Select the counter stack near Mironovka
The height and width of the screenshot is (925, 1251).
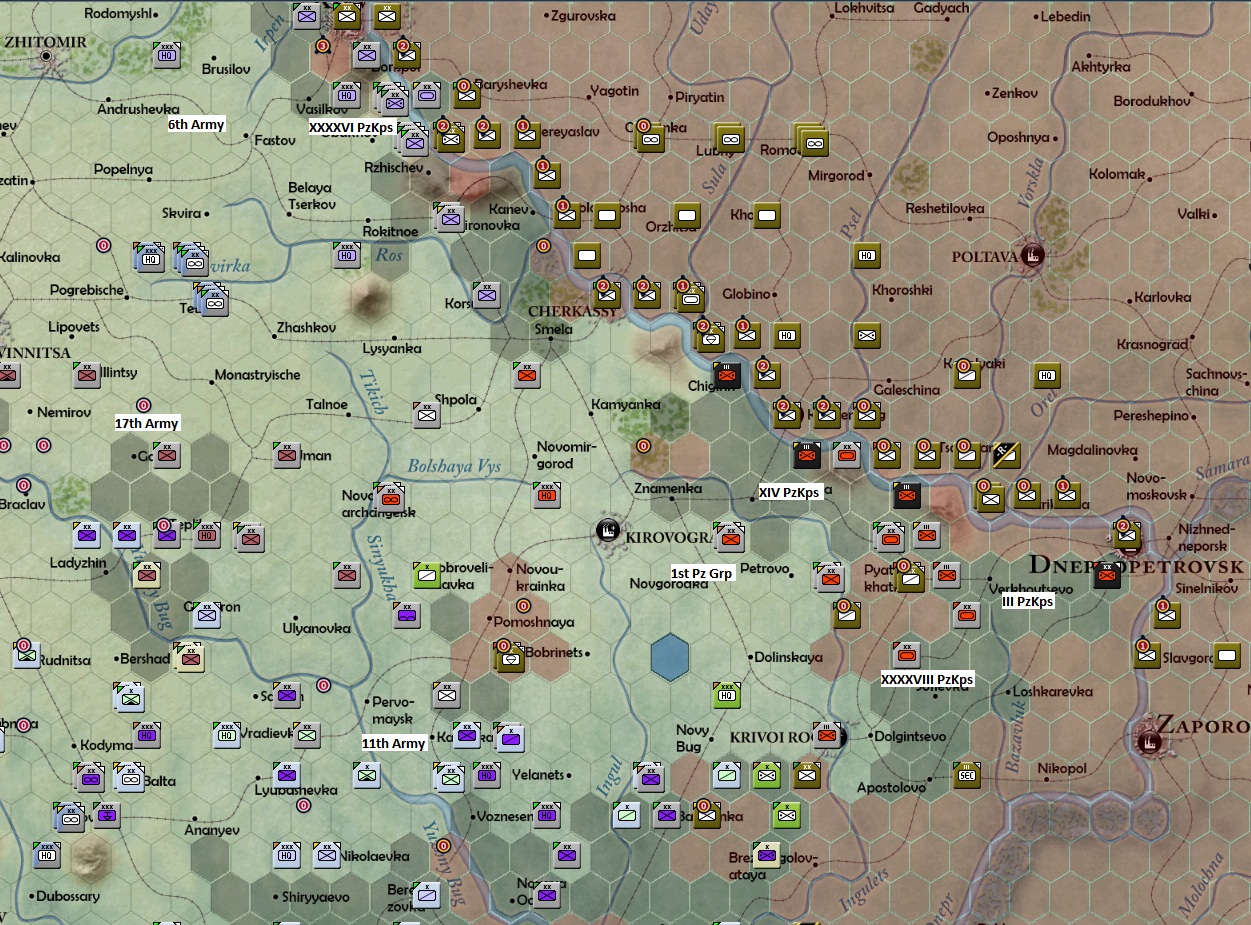(x=449, y=217)
